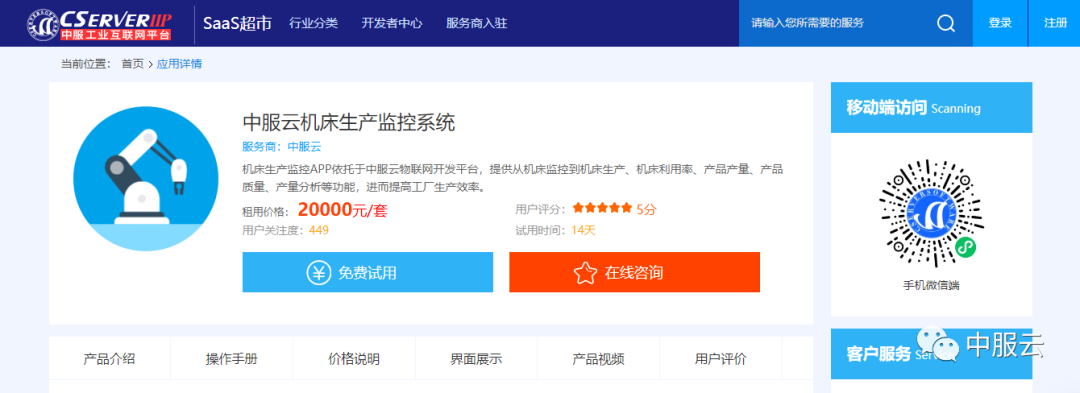Open 开发者中心 navigation item
The height and width of the screenshot is (393, 1080).
[392, 23]
